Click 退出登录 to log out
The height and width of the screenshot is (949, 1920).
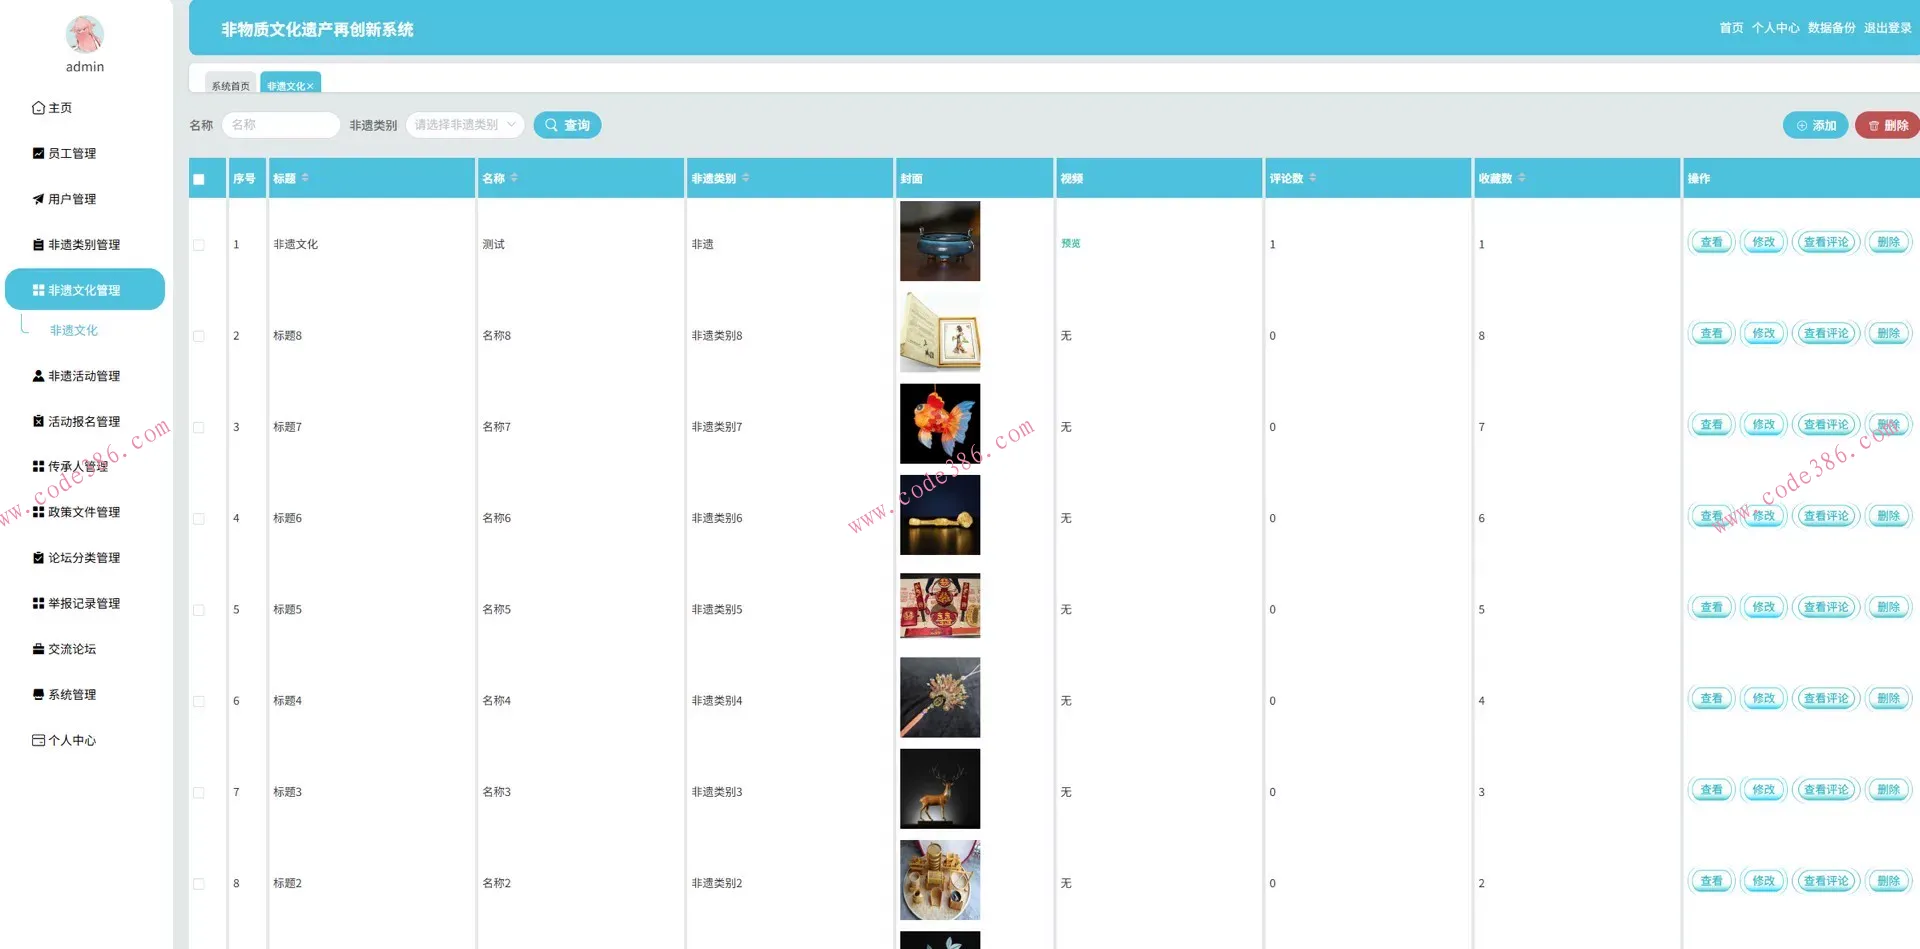coord(1887,28)
